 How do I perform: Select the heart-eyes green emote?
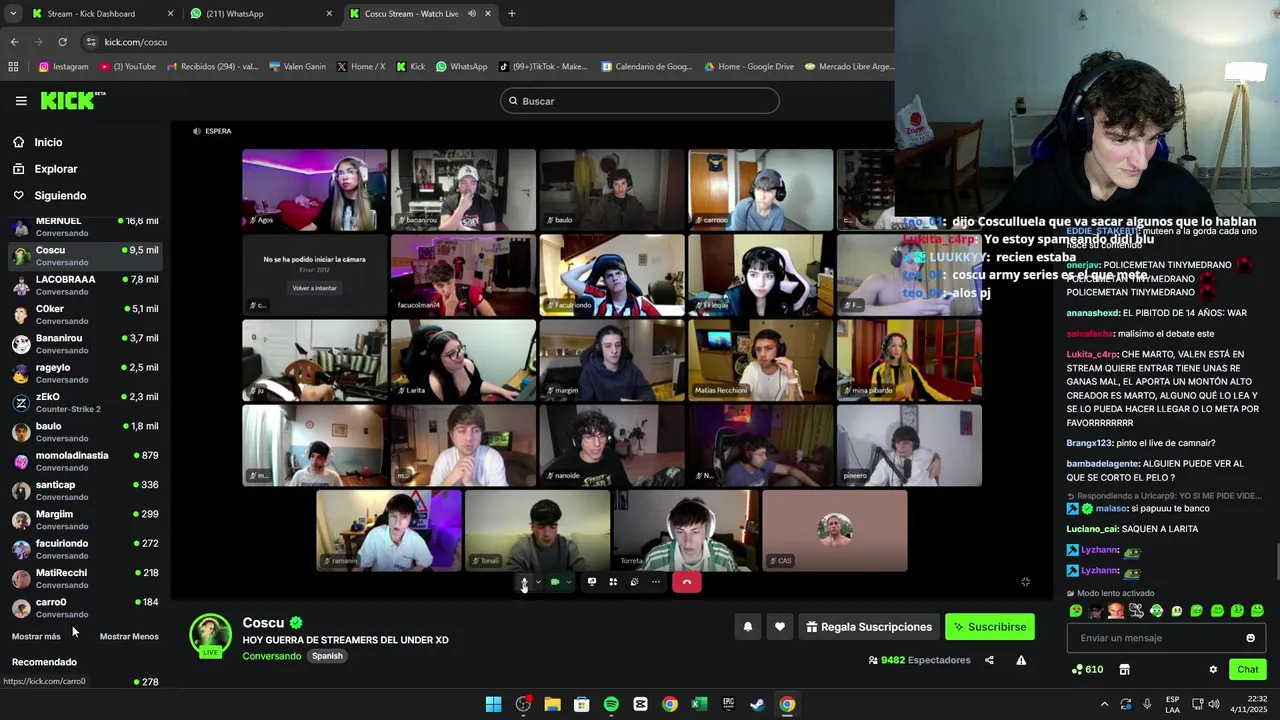(x=1076, y=611)
